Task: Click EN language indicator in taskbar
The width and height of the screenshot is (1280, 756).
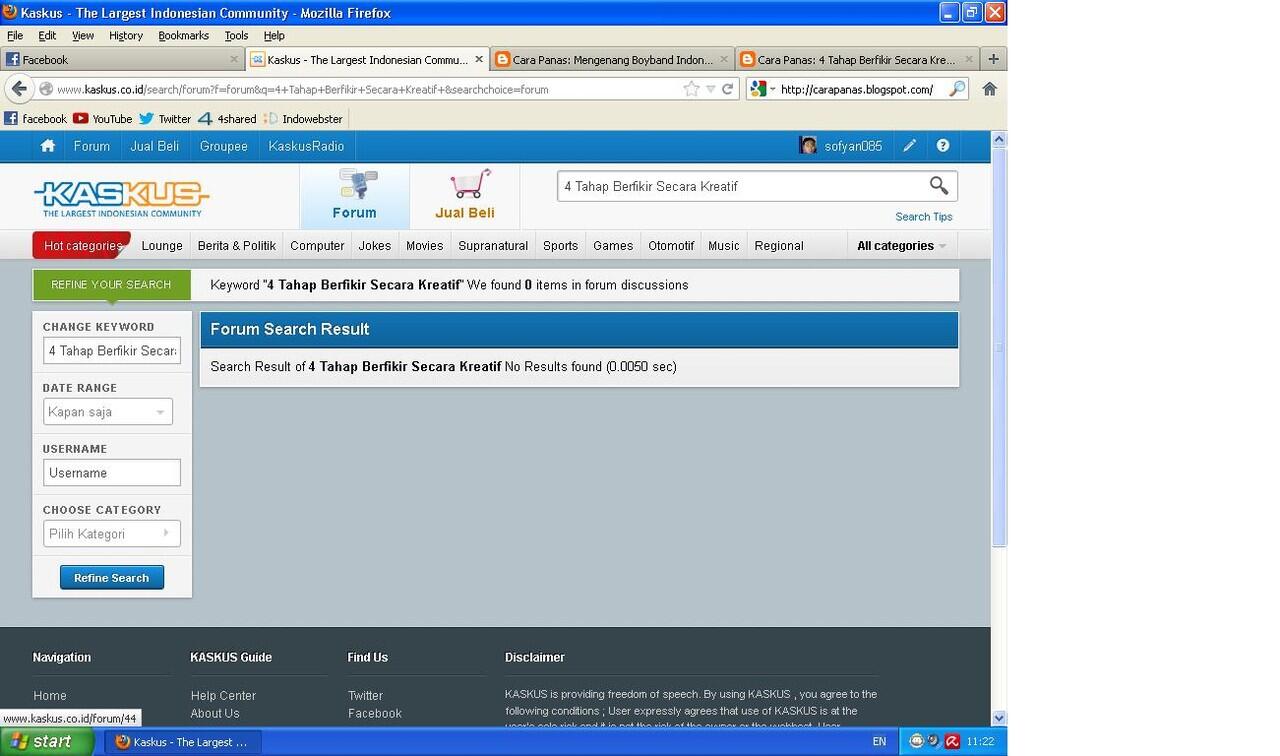Action: coord(879,742)
